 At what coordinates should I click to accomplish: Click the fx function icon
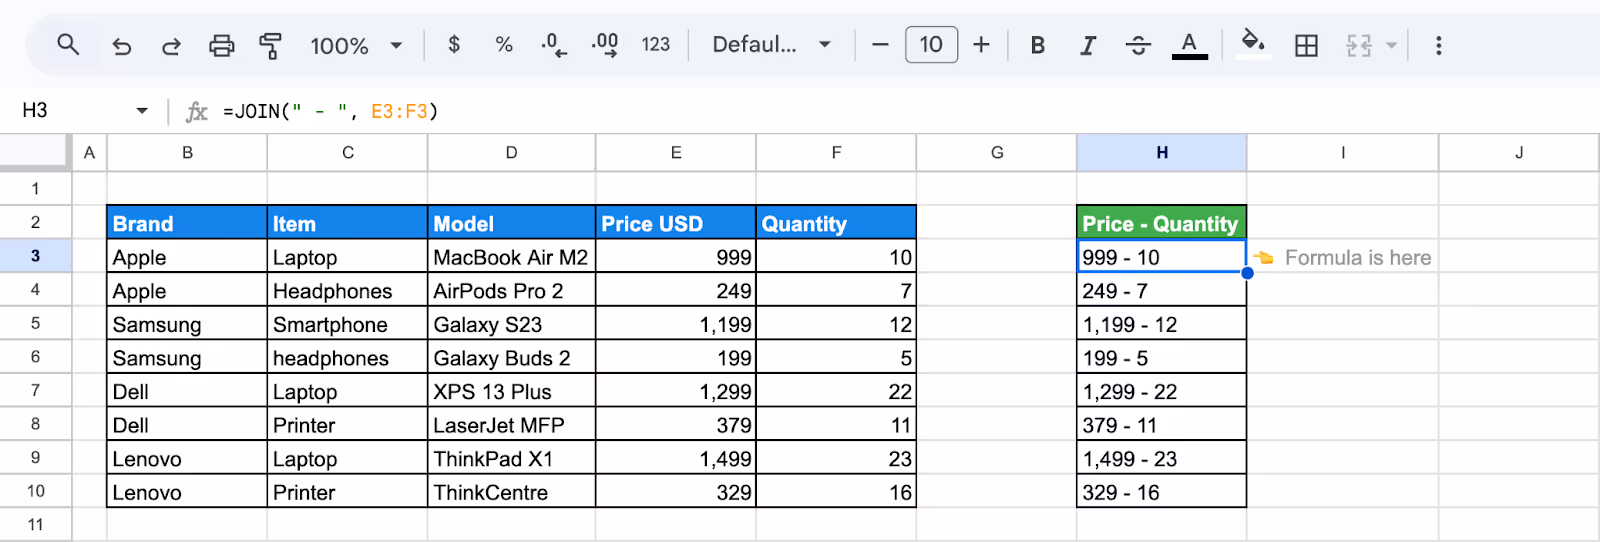pyautogui.click(x=196, y=111)
